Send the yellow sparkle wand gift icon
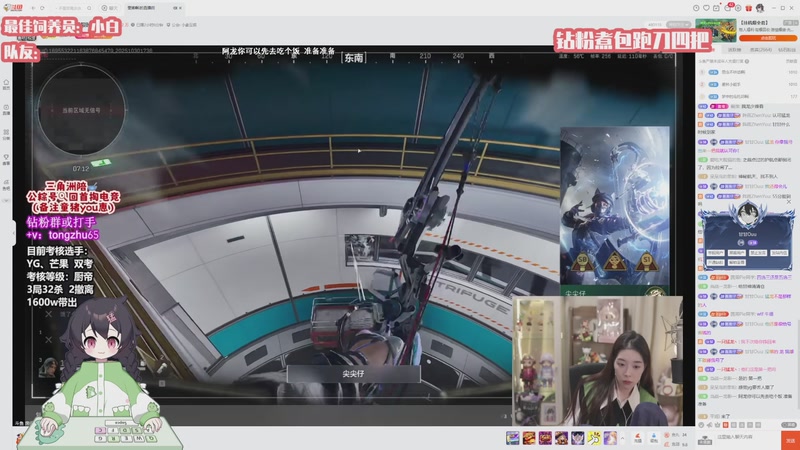This screenshot has width=800, height=450. click(594, 438)
